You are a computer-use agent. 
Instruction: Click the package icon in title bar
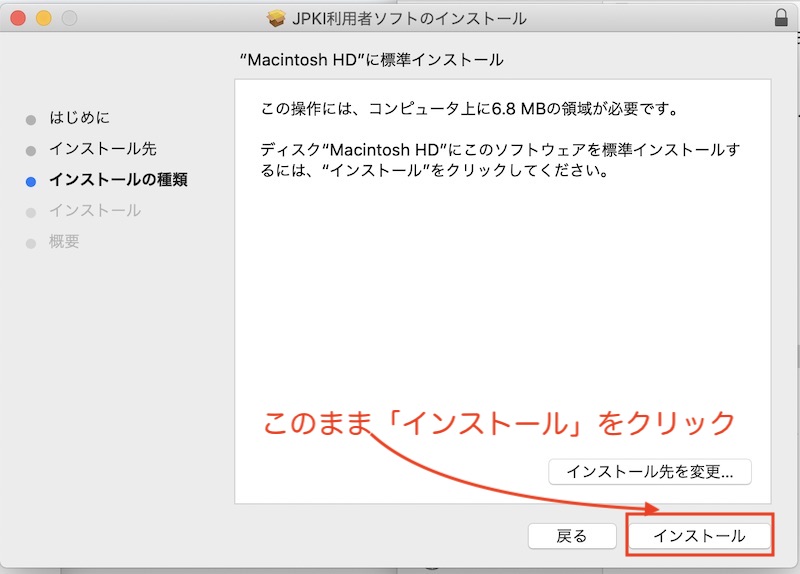[276, 19]
